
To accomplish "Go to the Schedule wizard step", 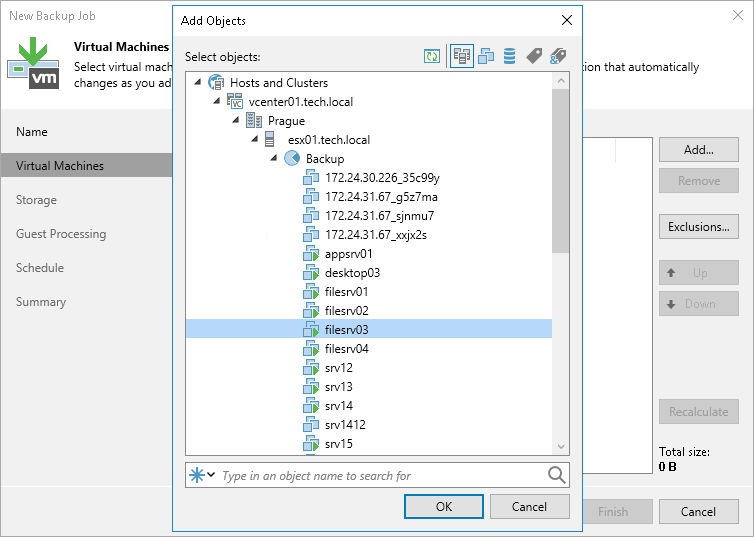I will tap(40, 268).
